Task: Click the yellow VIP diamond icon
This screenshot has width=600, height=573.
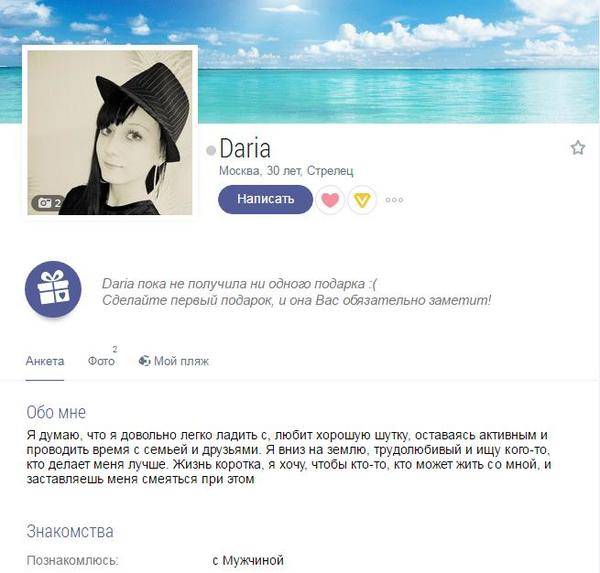Action: [x=362, y=199]
